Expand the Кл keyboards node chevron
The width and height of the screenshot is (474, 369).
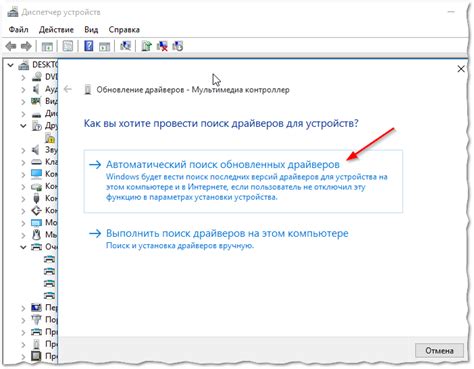[23, 162]
